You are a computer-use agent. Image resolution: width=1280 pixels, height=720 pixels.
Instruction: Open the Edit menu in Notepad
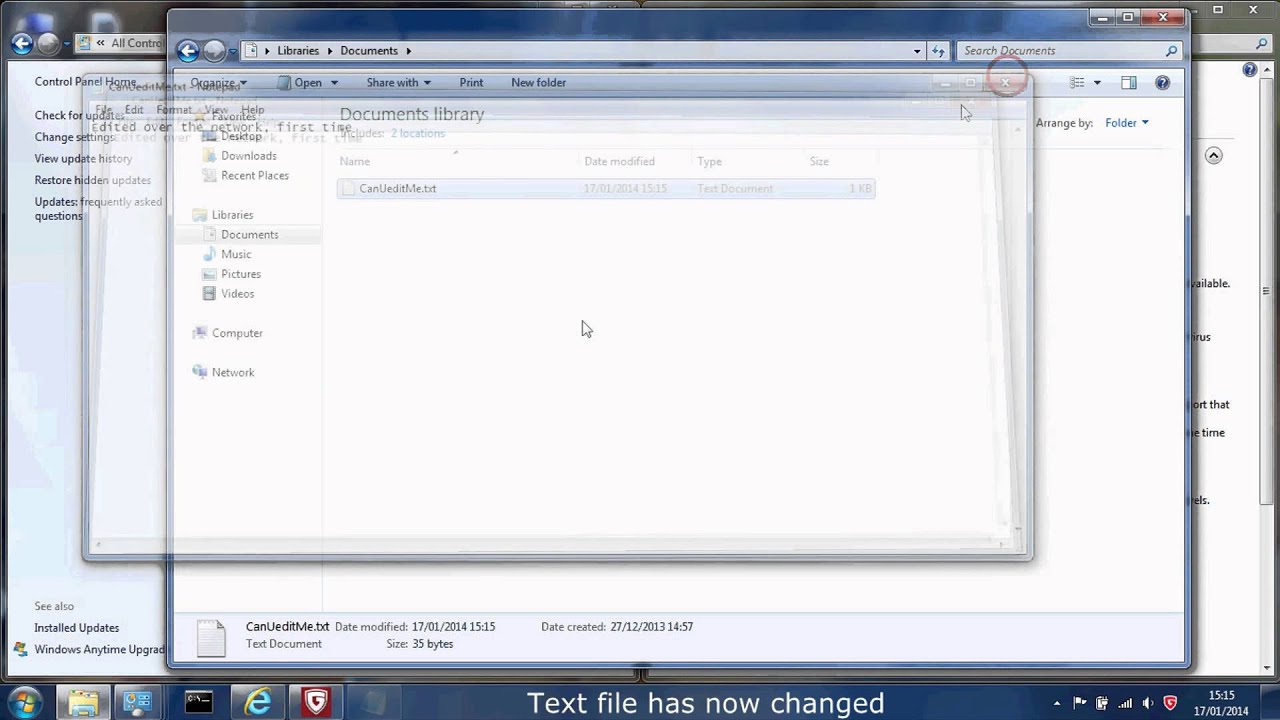coord(134,110)
